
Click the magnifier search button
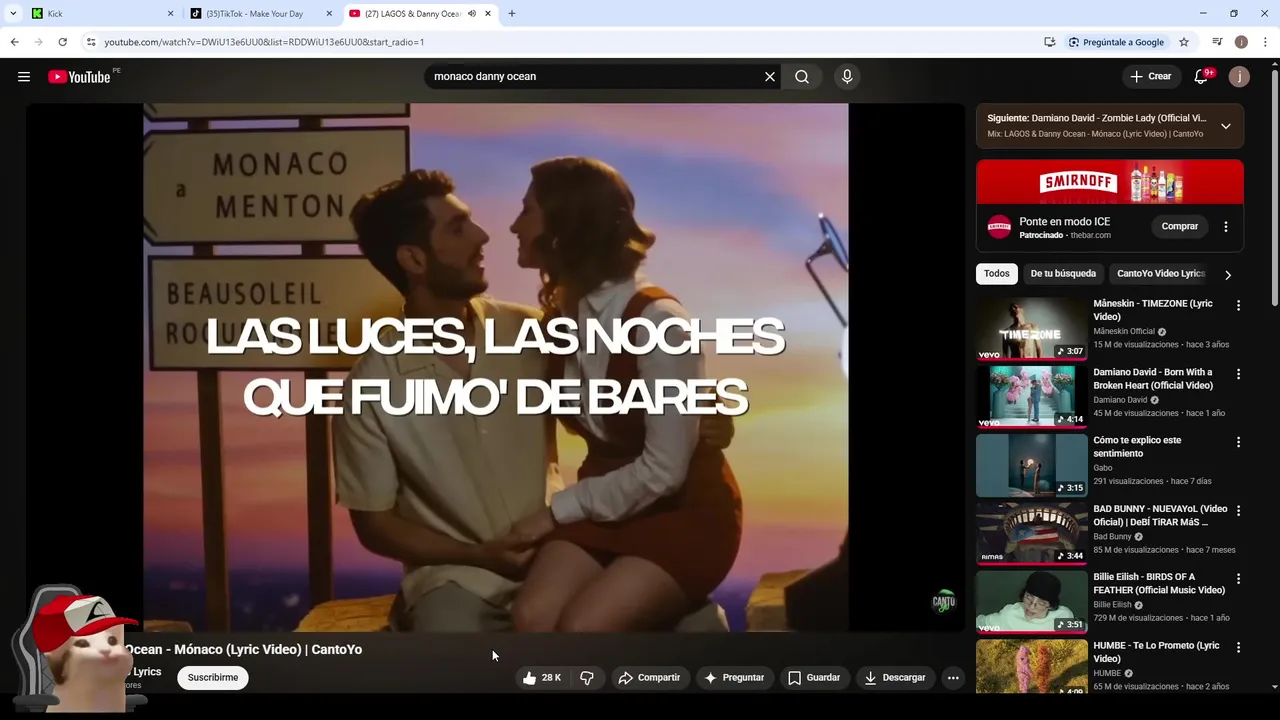point(802,77)
